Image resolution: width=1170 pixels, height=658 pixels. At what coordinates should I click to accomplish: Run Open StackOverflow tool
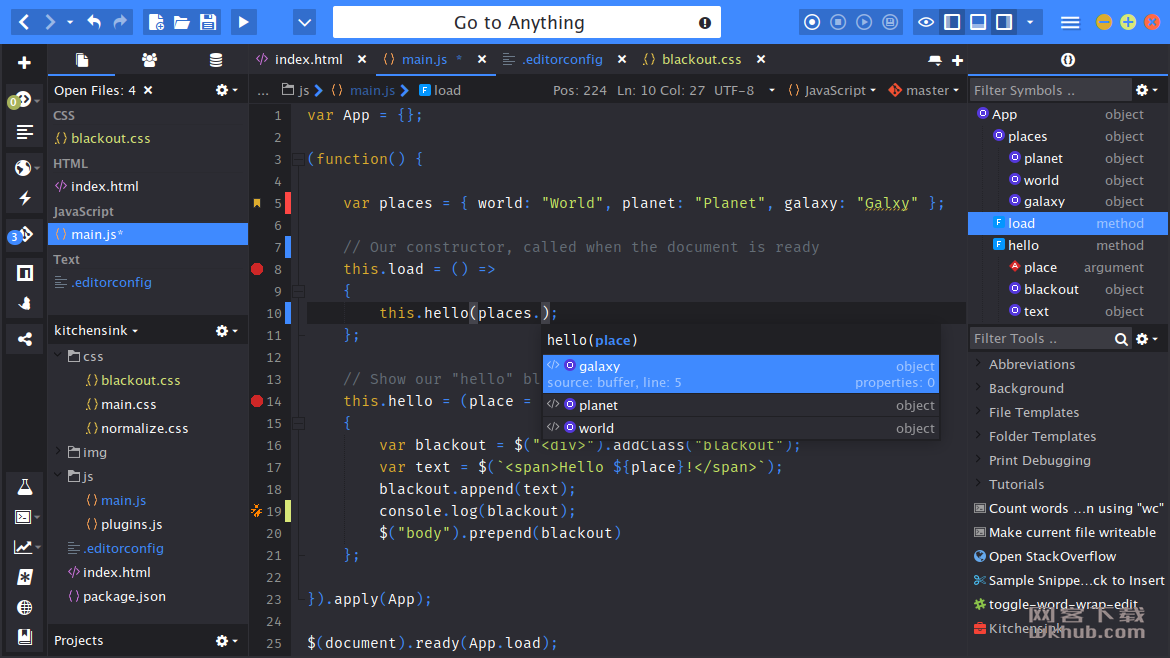point(1052,556)
